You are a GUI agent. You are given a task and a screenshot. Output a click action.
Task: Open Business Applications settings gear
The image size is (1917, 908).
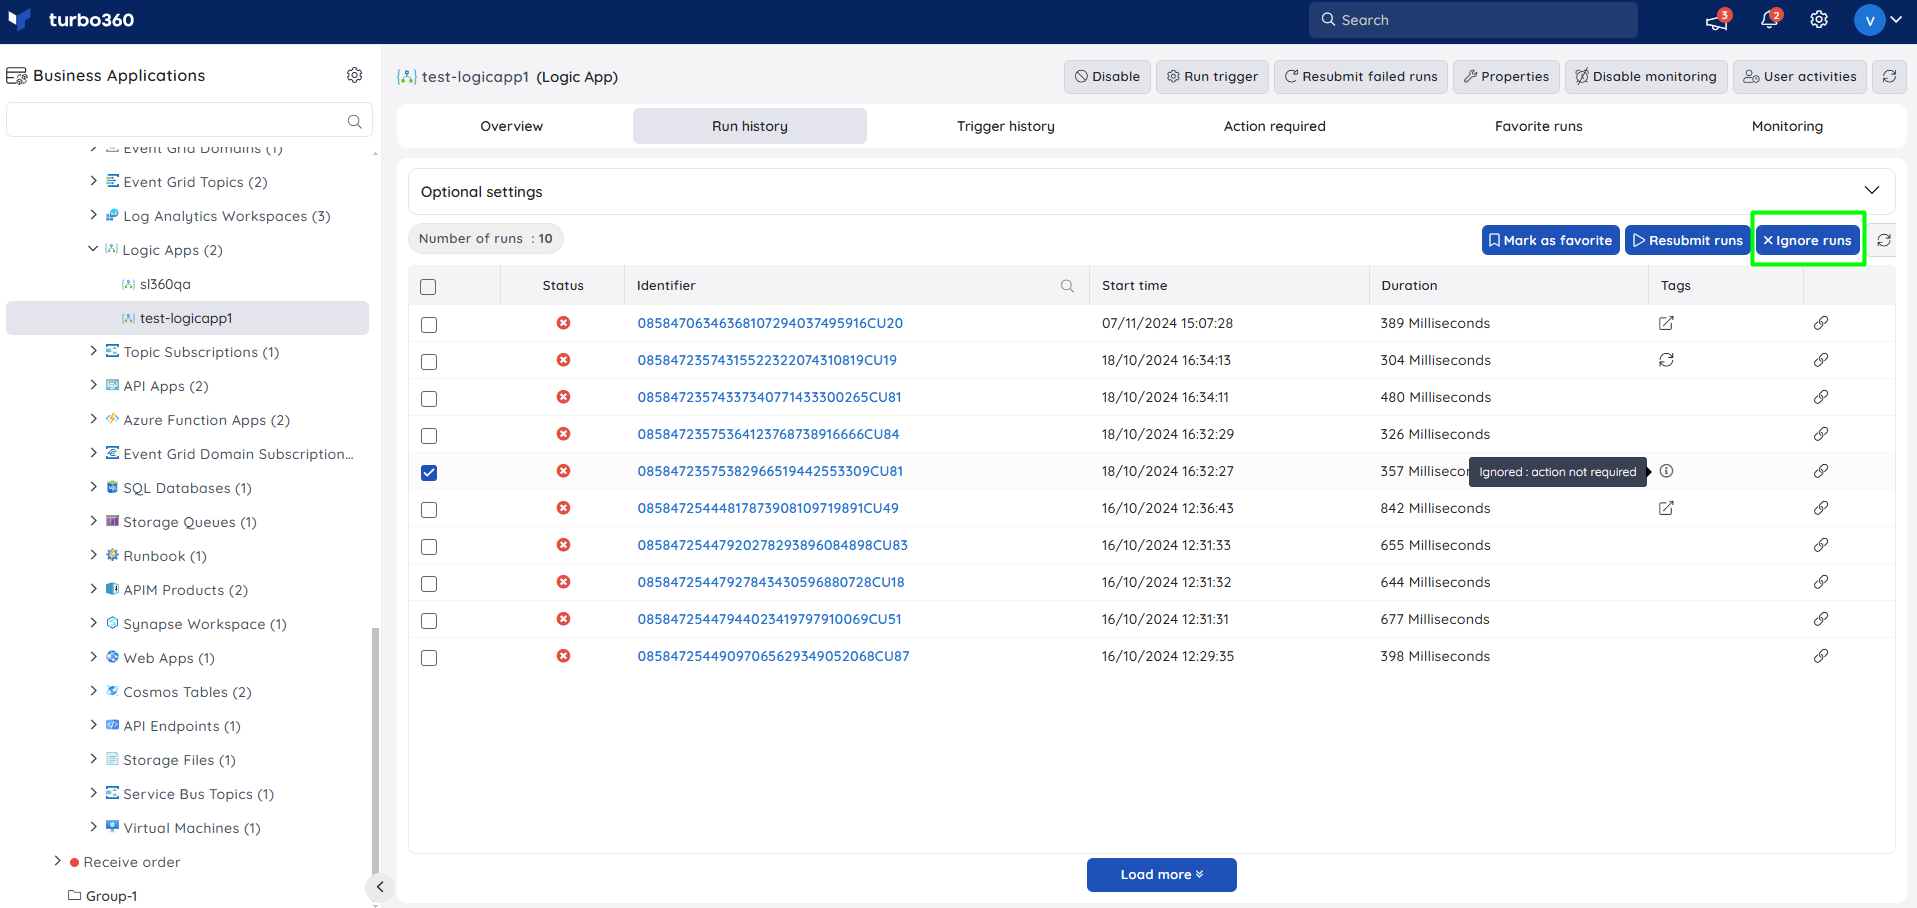click(354, 75)
